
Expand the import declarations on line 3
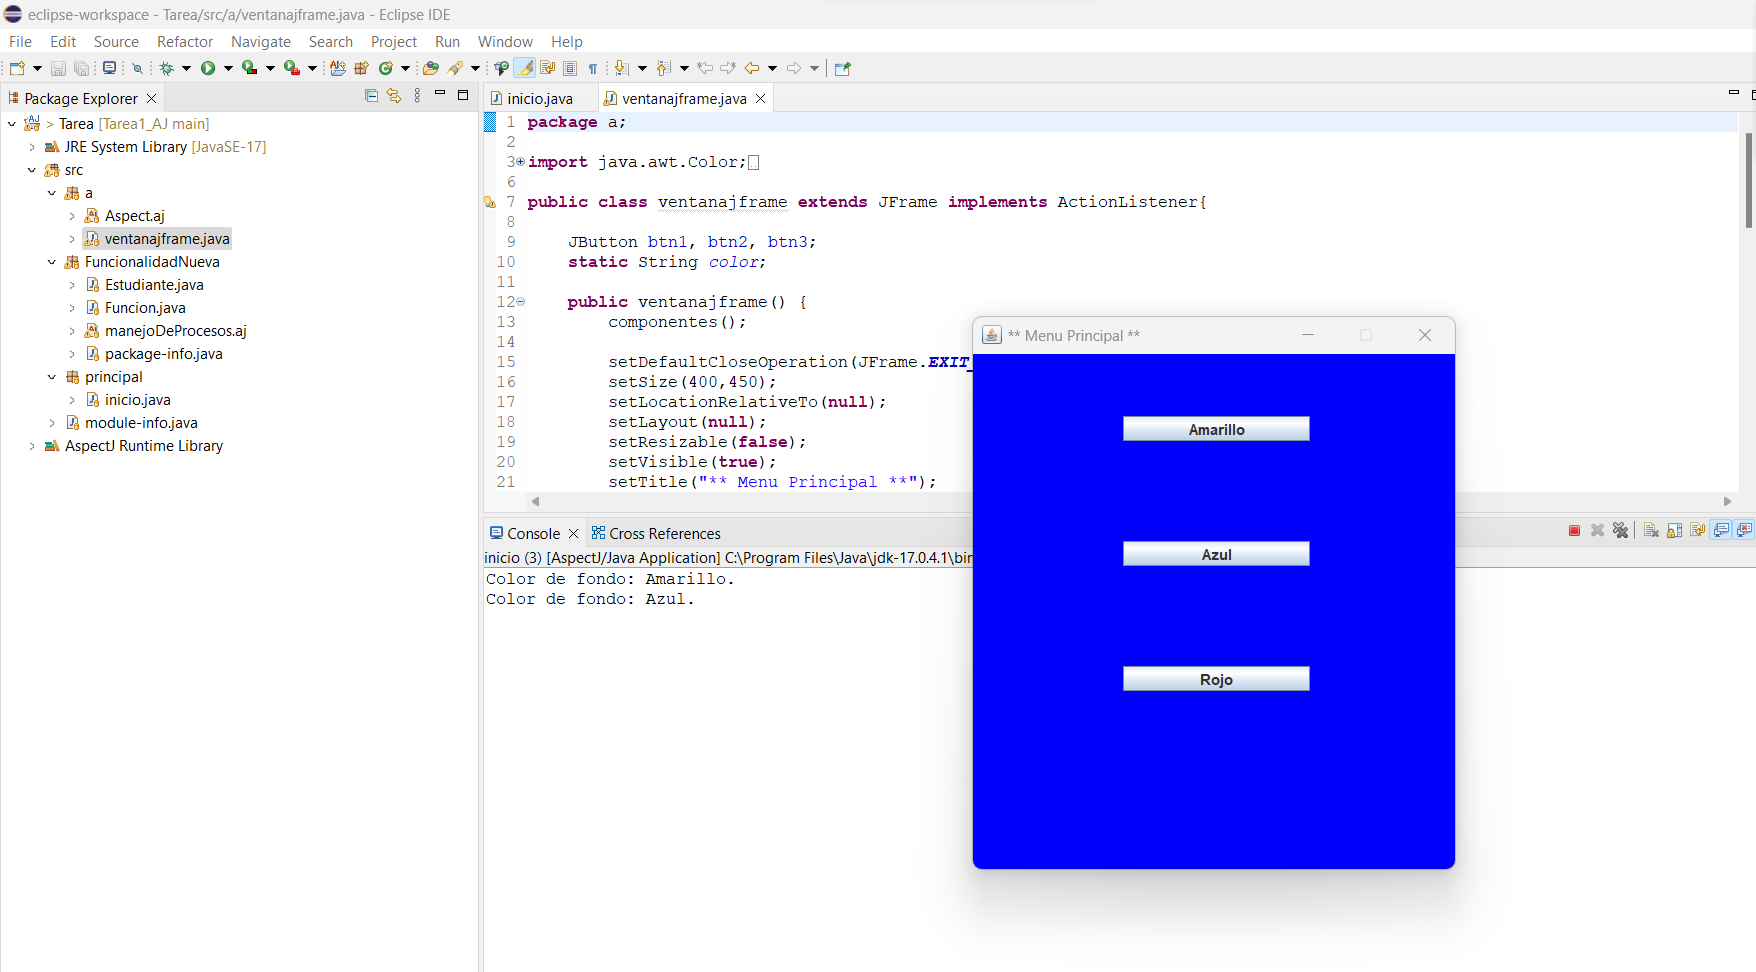tap(519, 161)
